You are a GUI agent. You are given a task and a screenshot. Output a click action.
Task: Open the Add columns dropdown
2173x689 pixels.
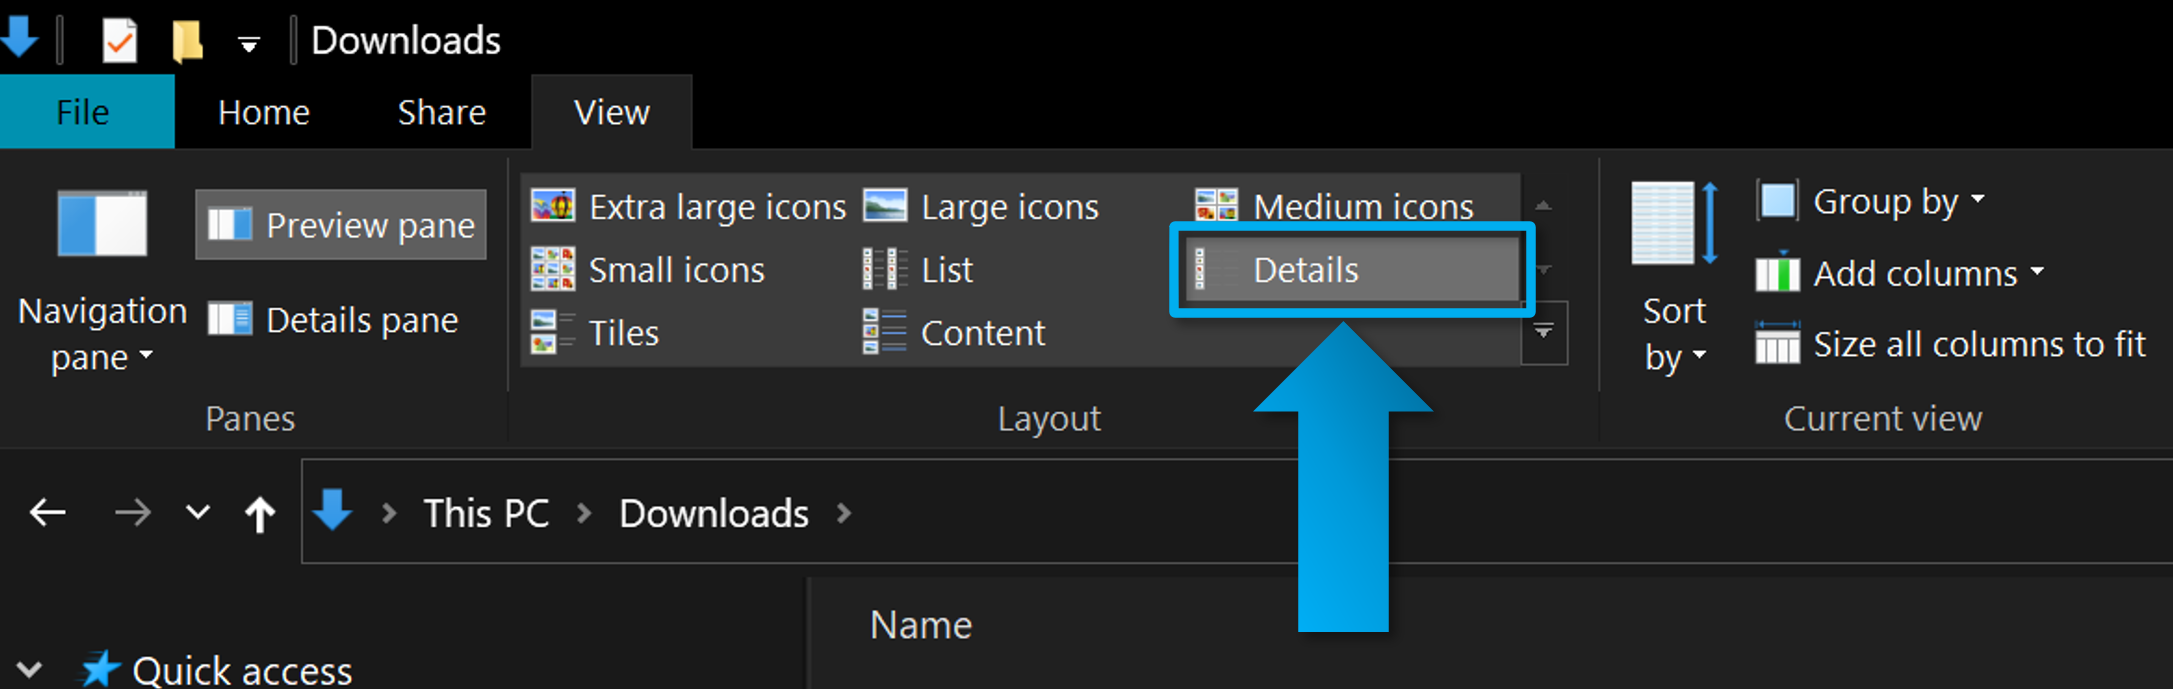(1899, 274)
